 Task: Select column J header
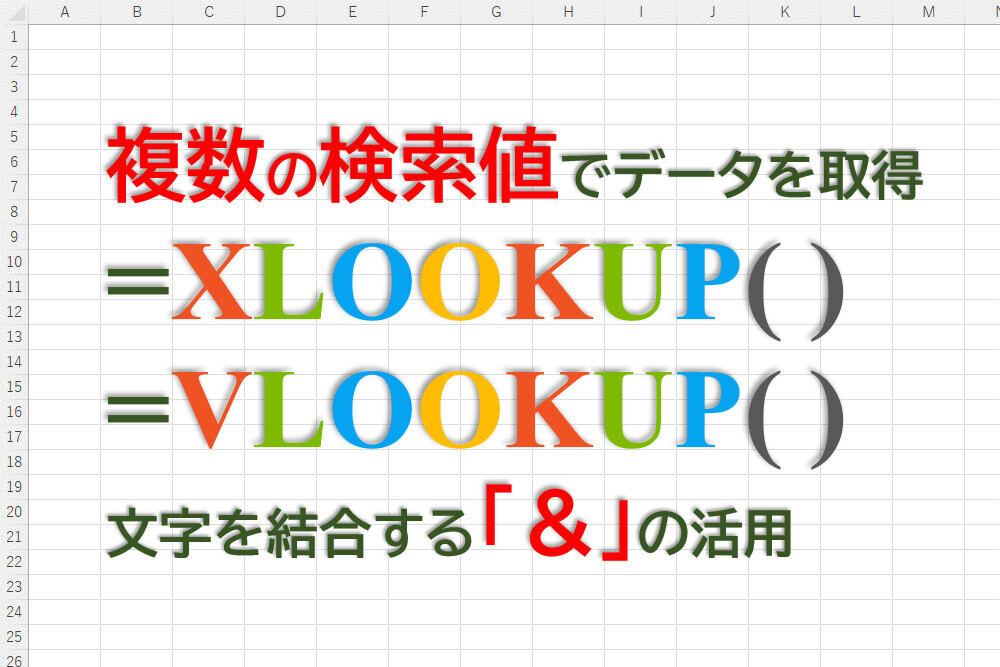coord(713,12)
